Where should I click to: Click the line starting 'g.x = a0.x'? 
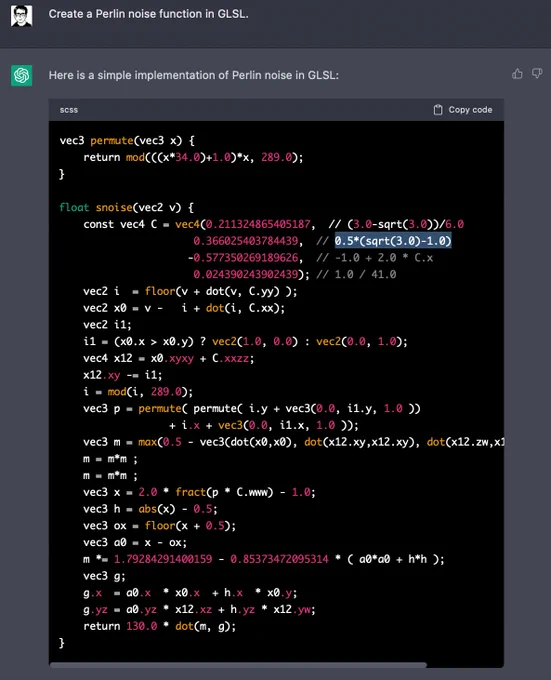click(x=190, y=593)
